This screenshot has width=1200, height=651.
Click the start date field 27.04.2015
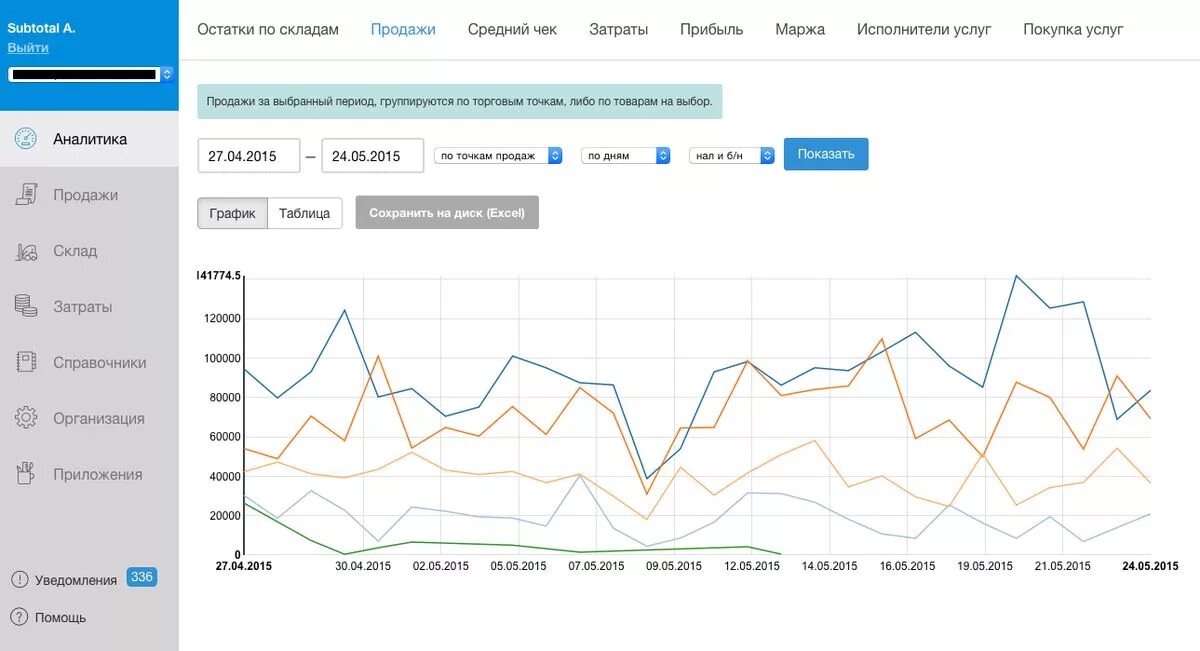coord(248,155)
